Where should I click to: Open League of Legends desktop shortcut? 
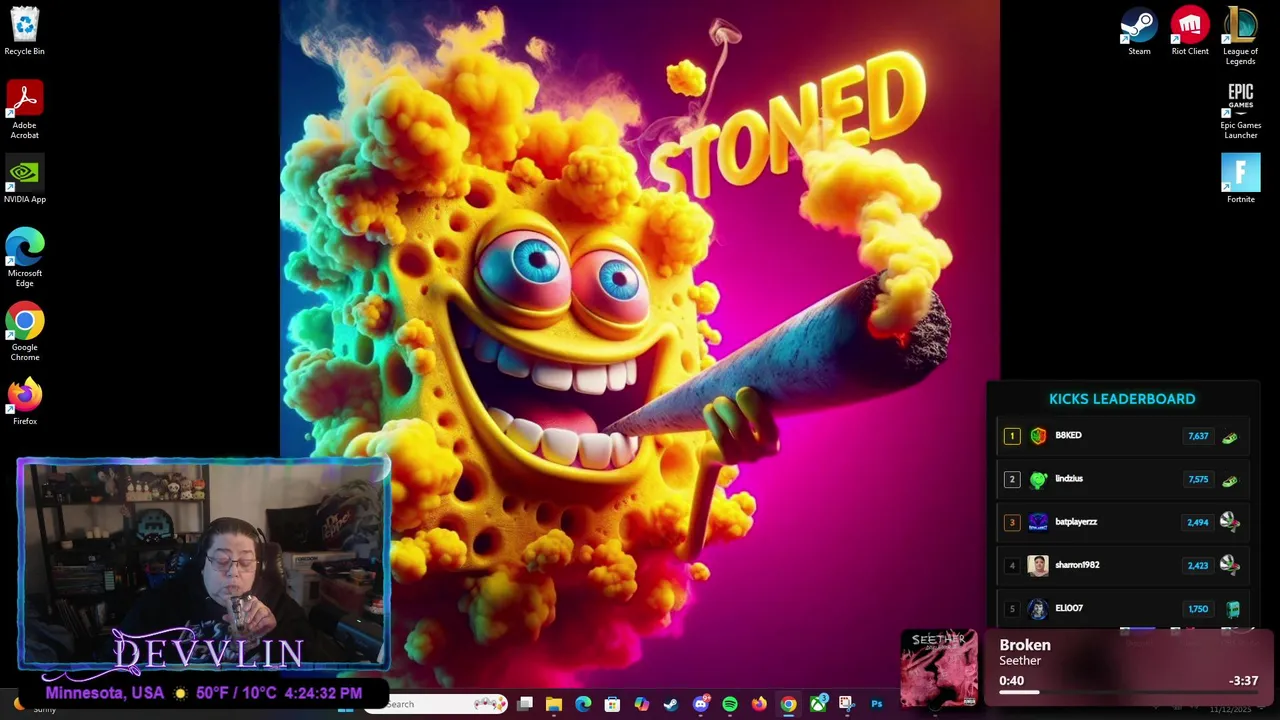point(1240,36)
